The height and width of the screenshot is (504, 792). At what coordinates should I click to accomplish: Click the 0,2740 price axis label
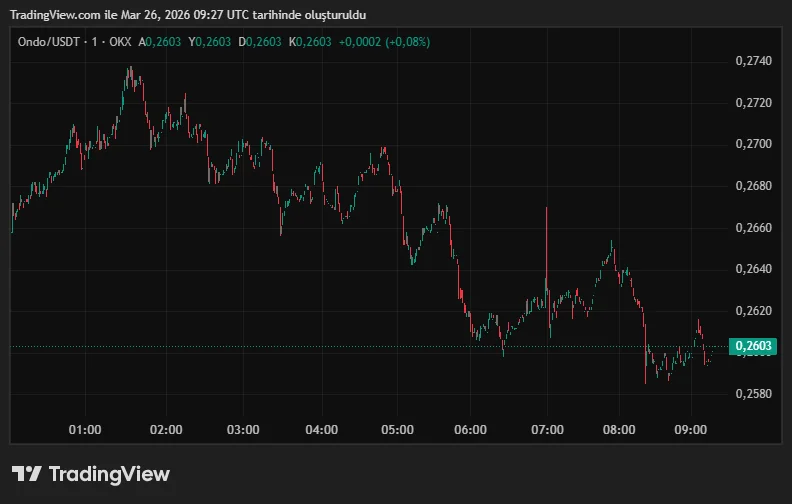tap(752, 62)
